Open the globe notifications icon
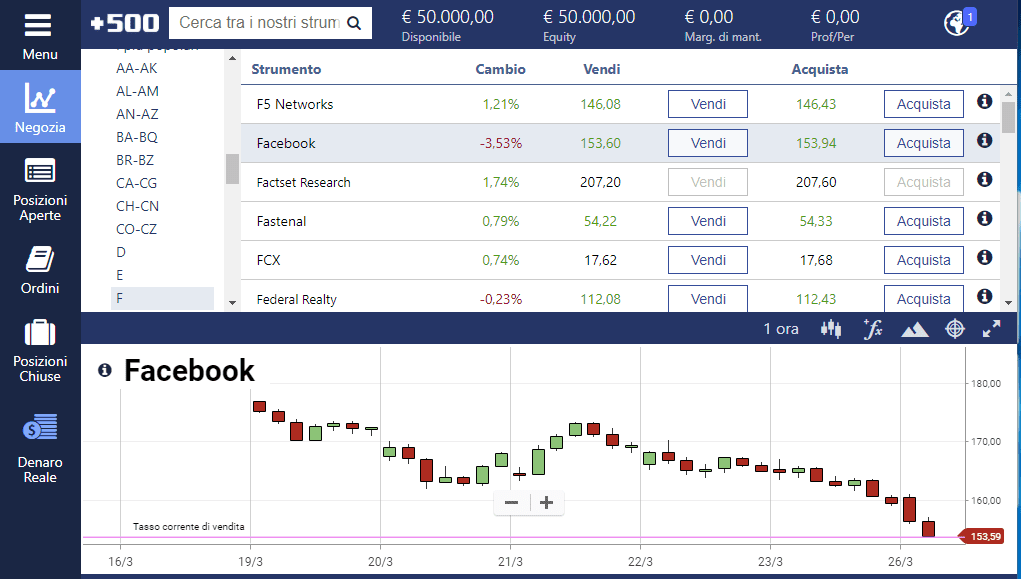This screenshot has width=1021, height=579. (x=958, y=23)
